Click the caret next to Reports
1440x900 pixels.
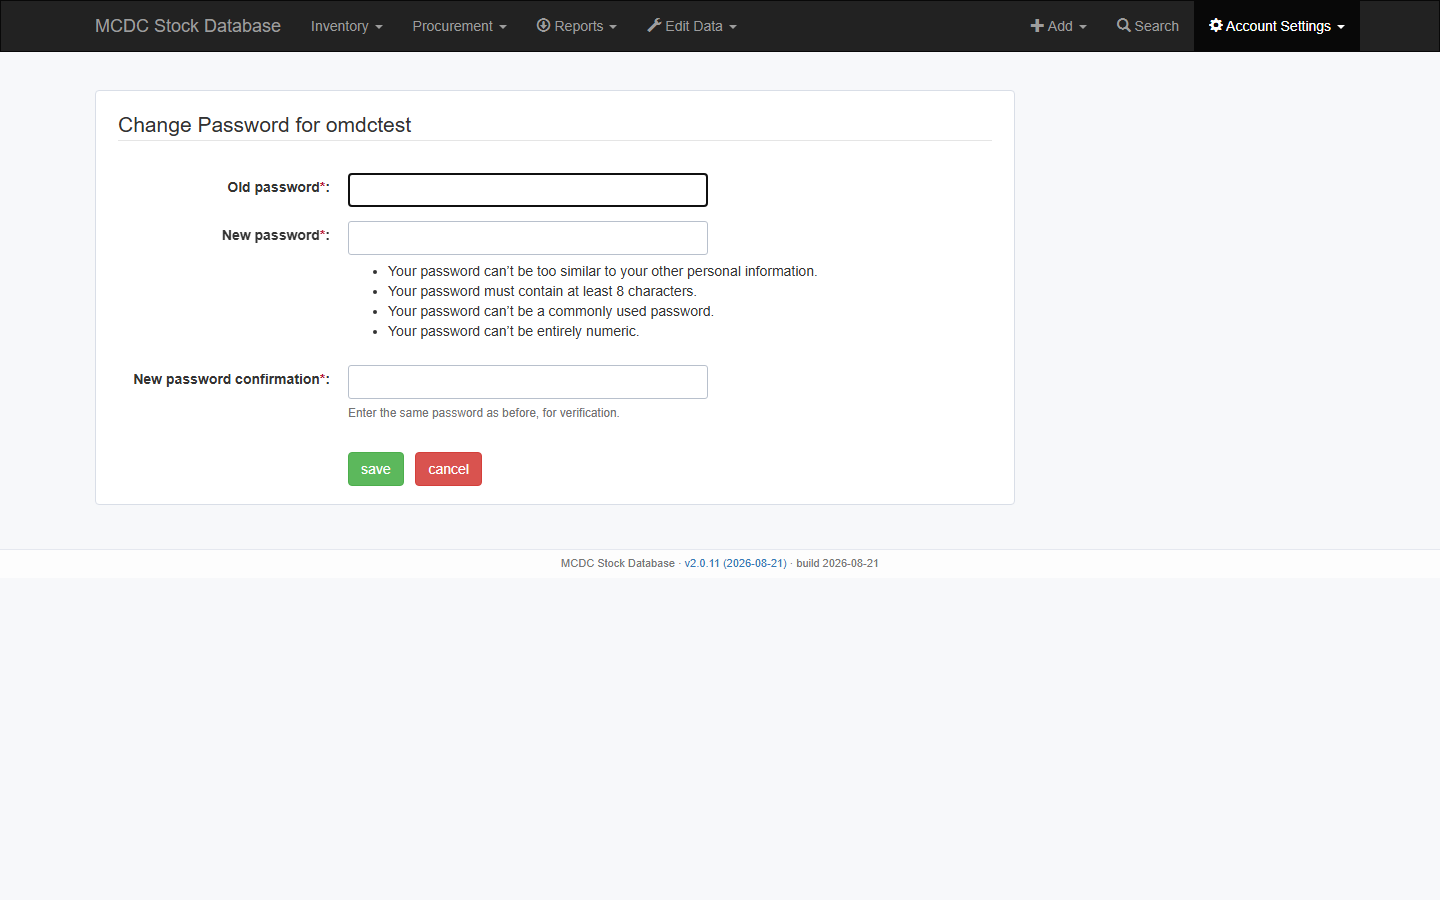613,27
